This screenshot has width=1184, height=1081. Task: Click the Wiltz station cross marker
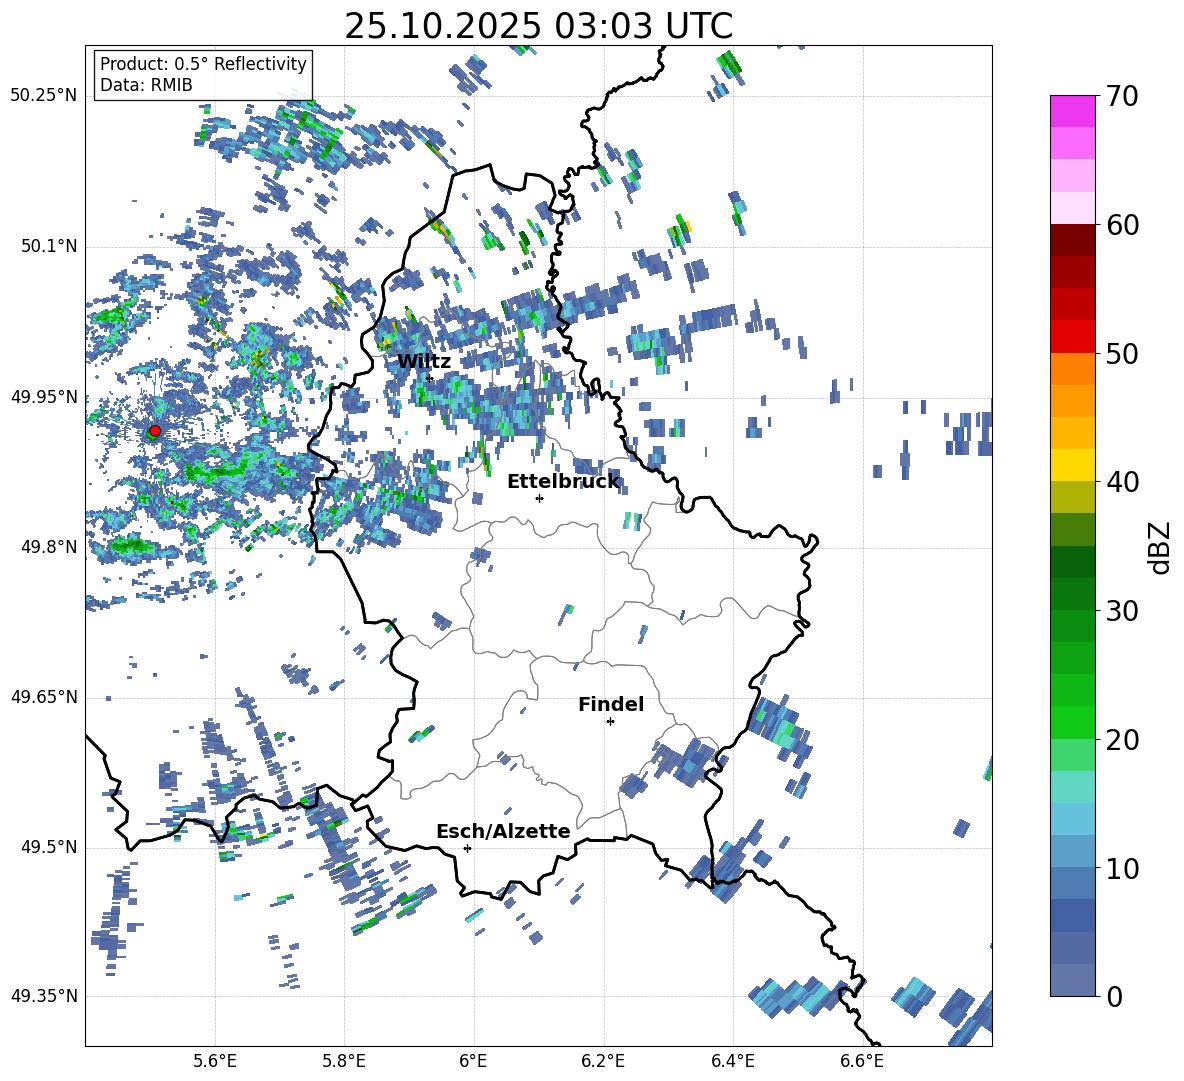pos(430,378)
